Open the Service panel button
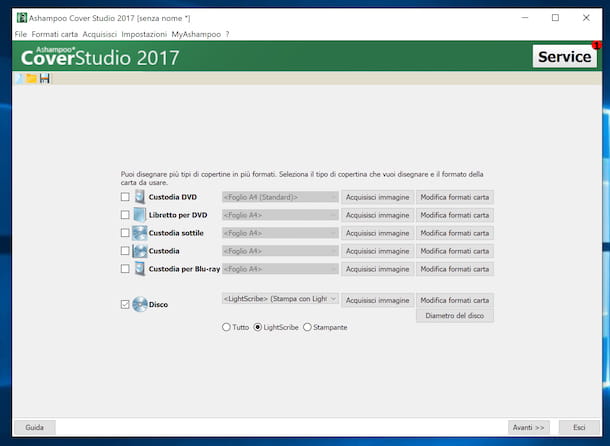Image resolution: width=610 pixels, height=446 pixels. click(x=565, y=57)
